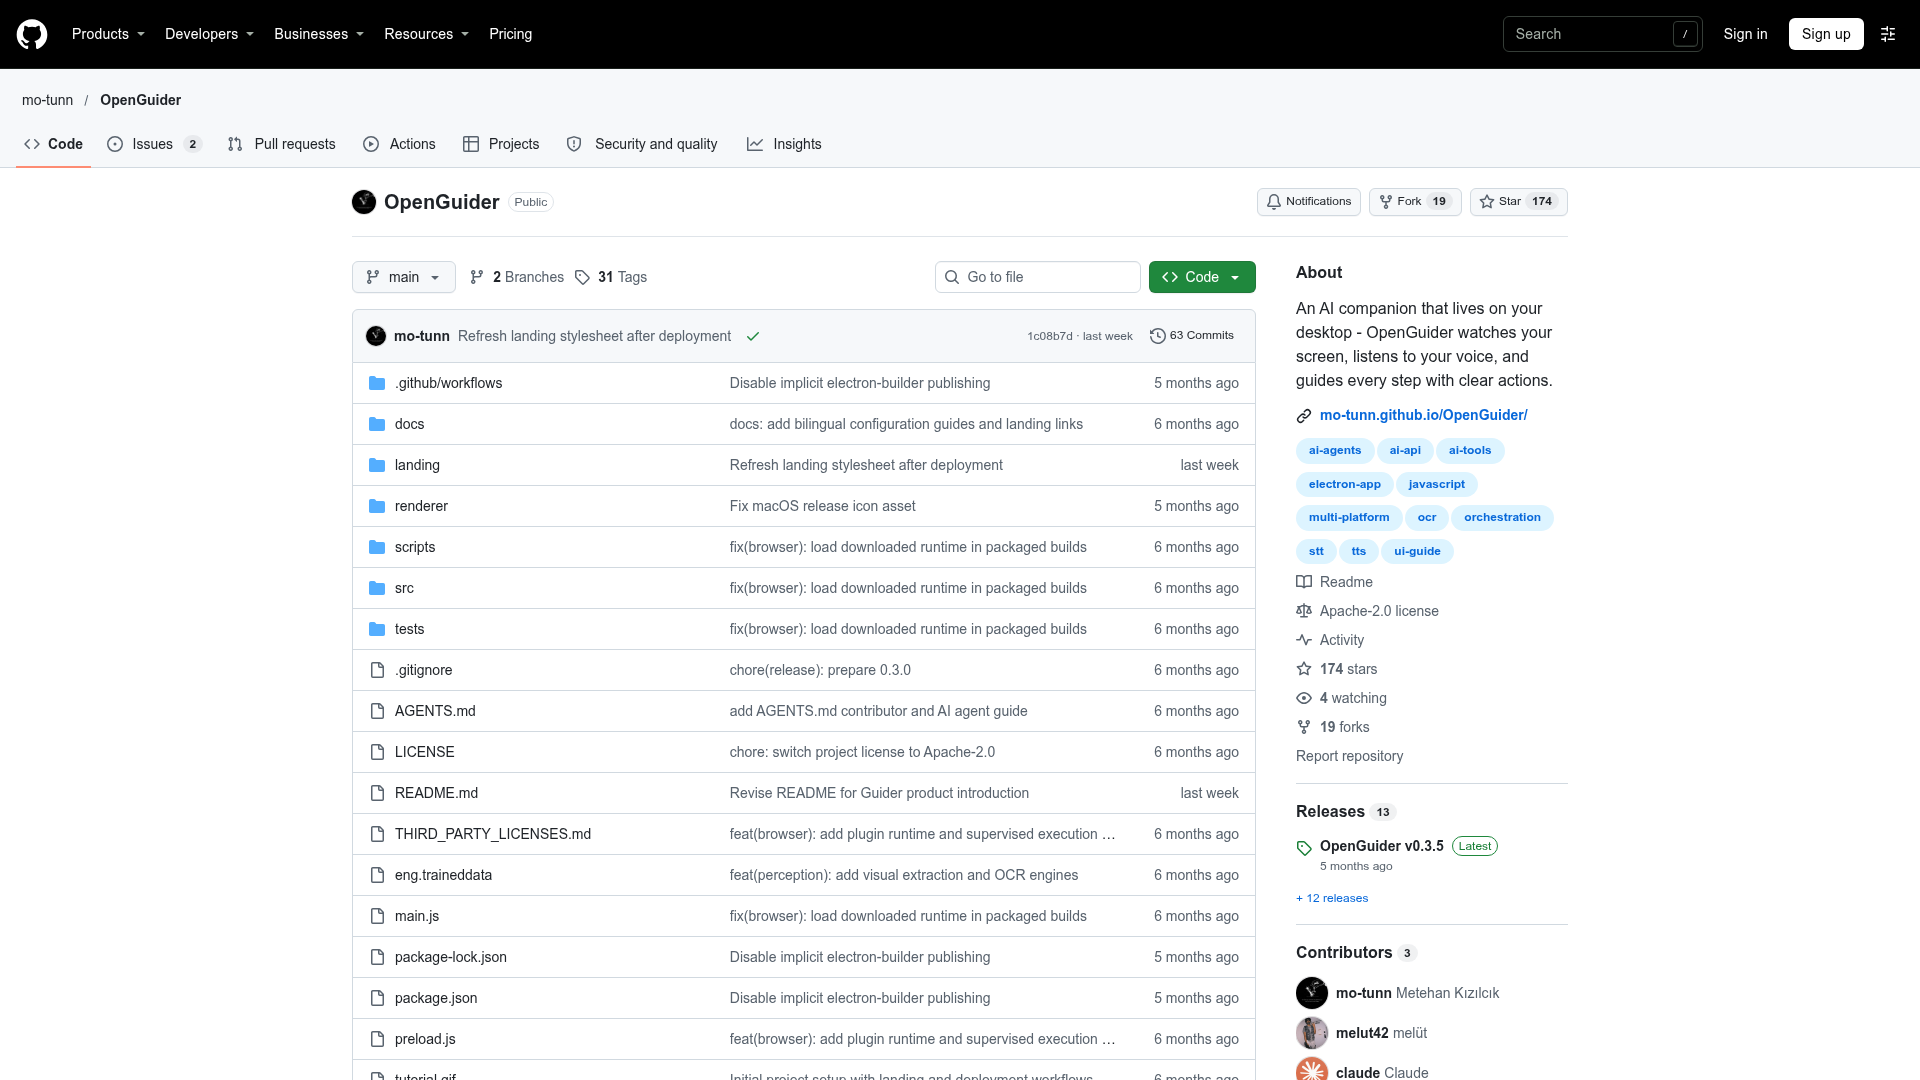
Task: Click the Notifications button
Action: click(1309, 202)
